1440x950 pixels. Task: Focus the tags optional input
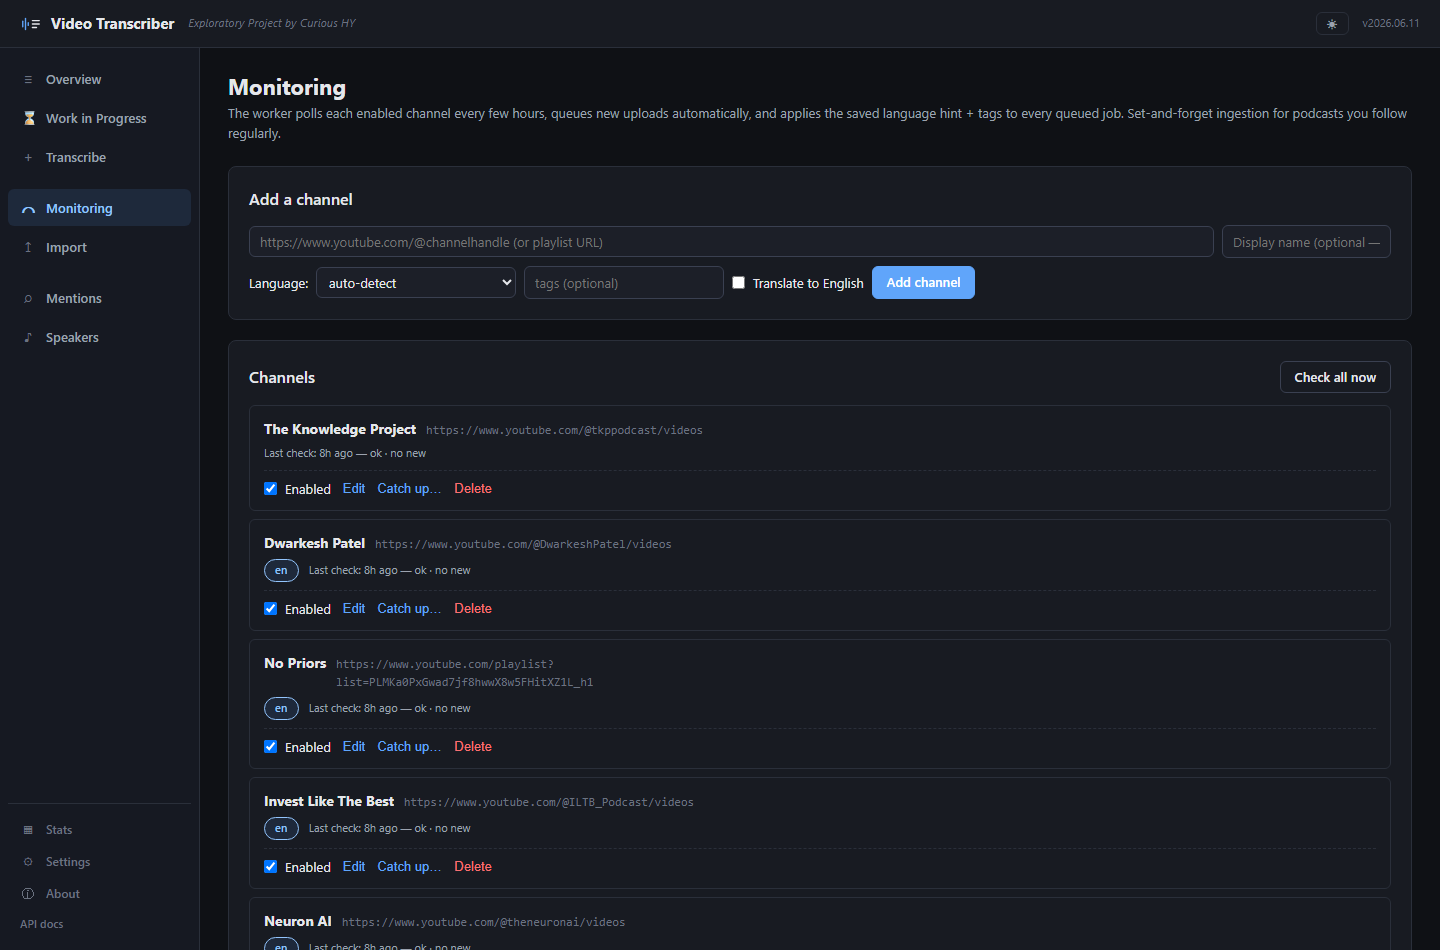click(x=624, y=283)
